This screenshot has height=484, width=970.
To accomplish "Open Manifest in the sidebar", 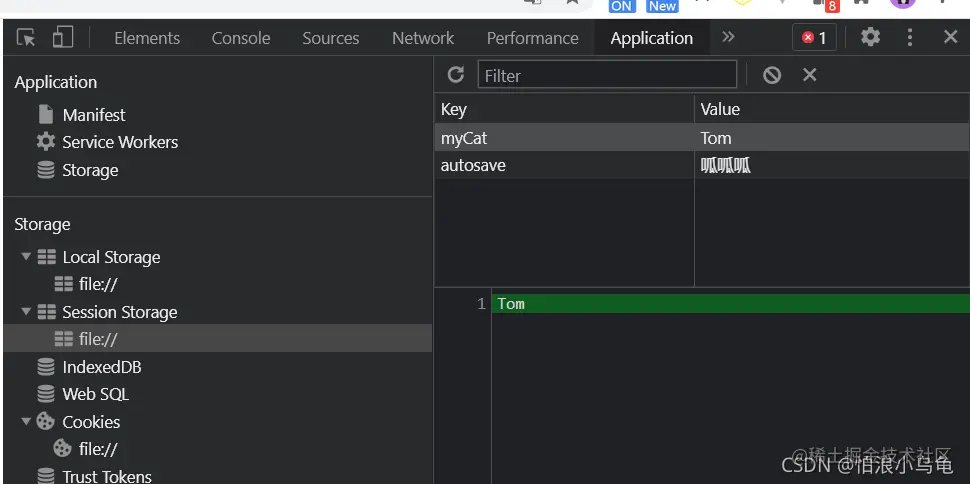I will [x=94, y=115].
